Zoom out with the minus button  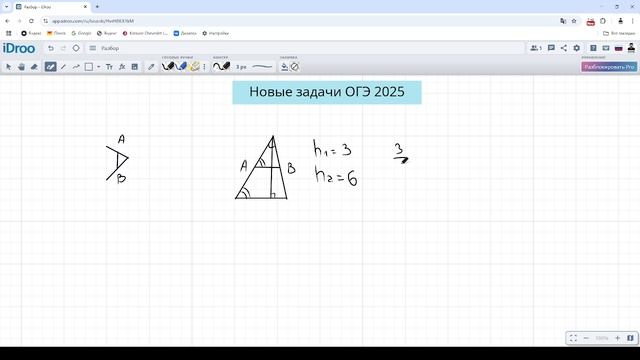pyautogui.click(x=586, y=338)
